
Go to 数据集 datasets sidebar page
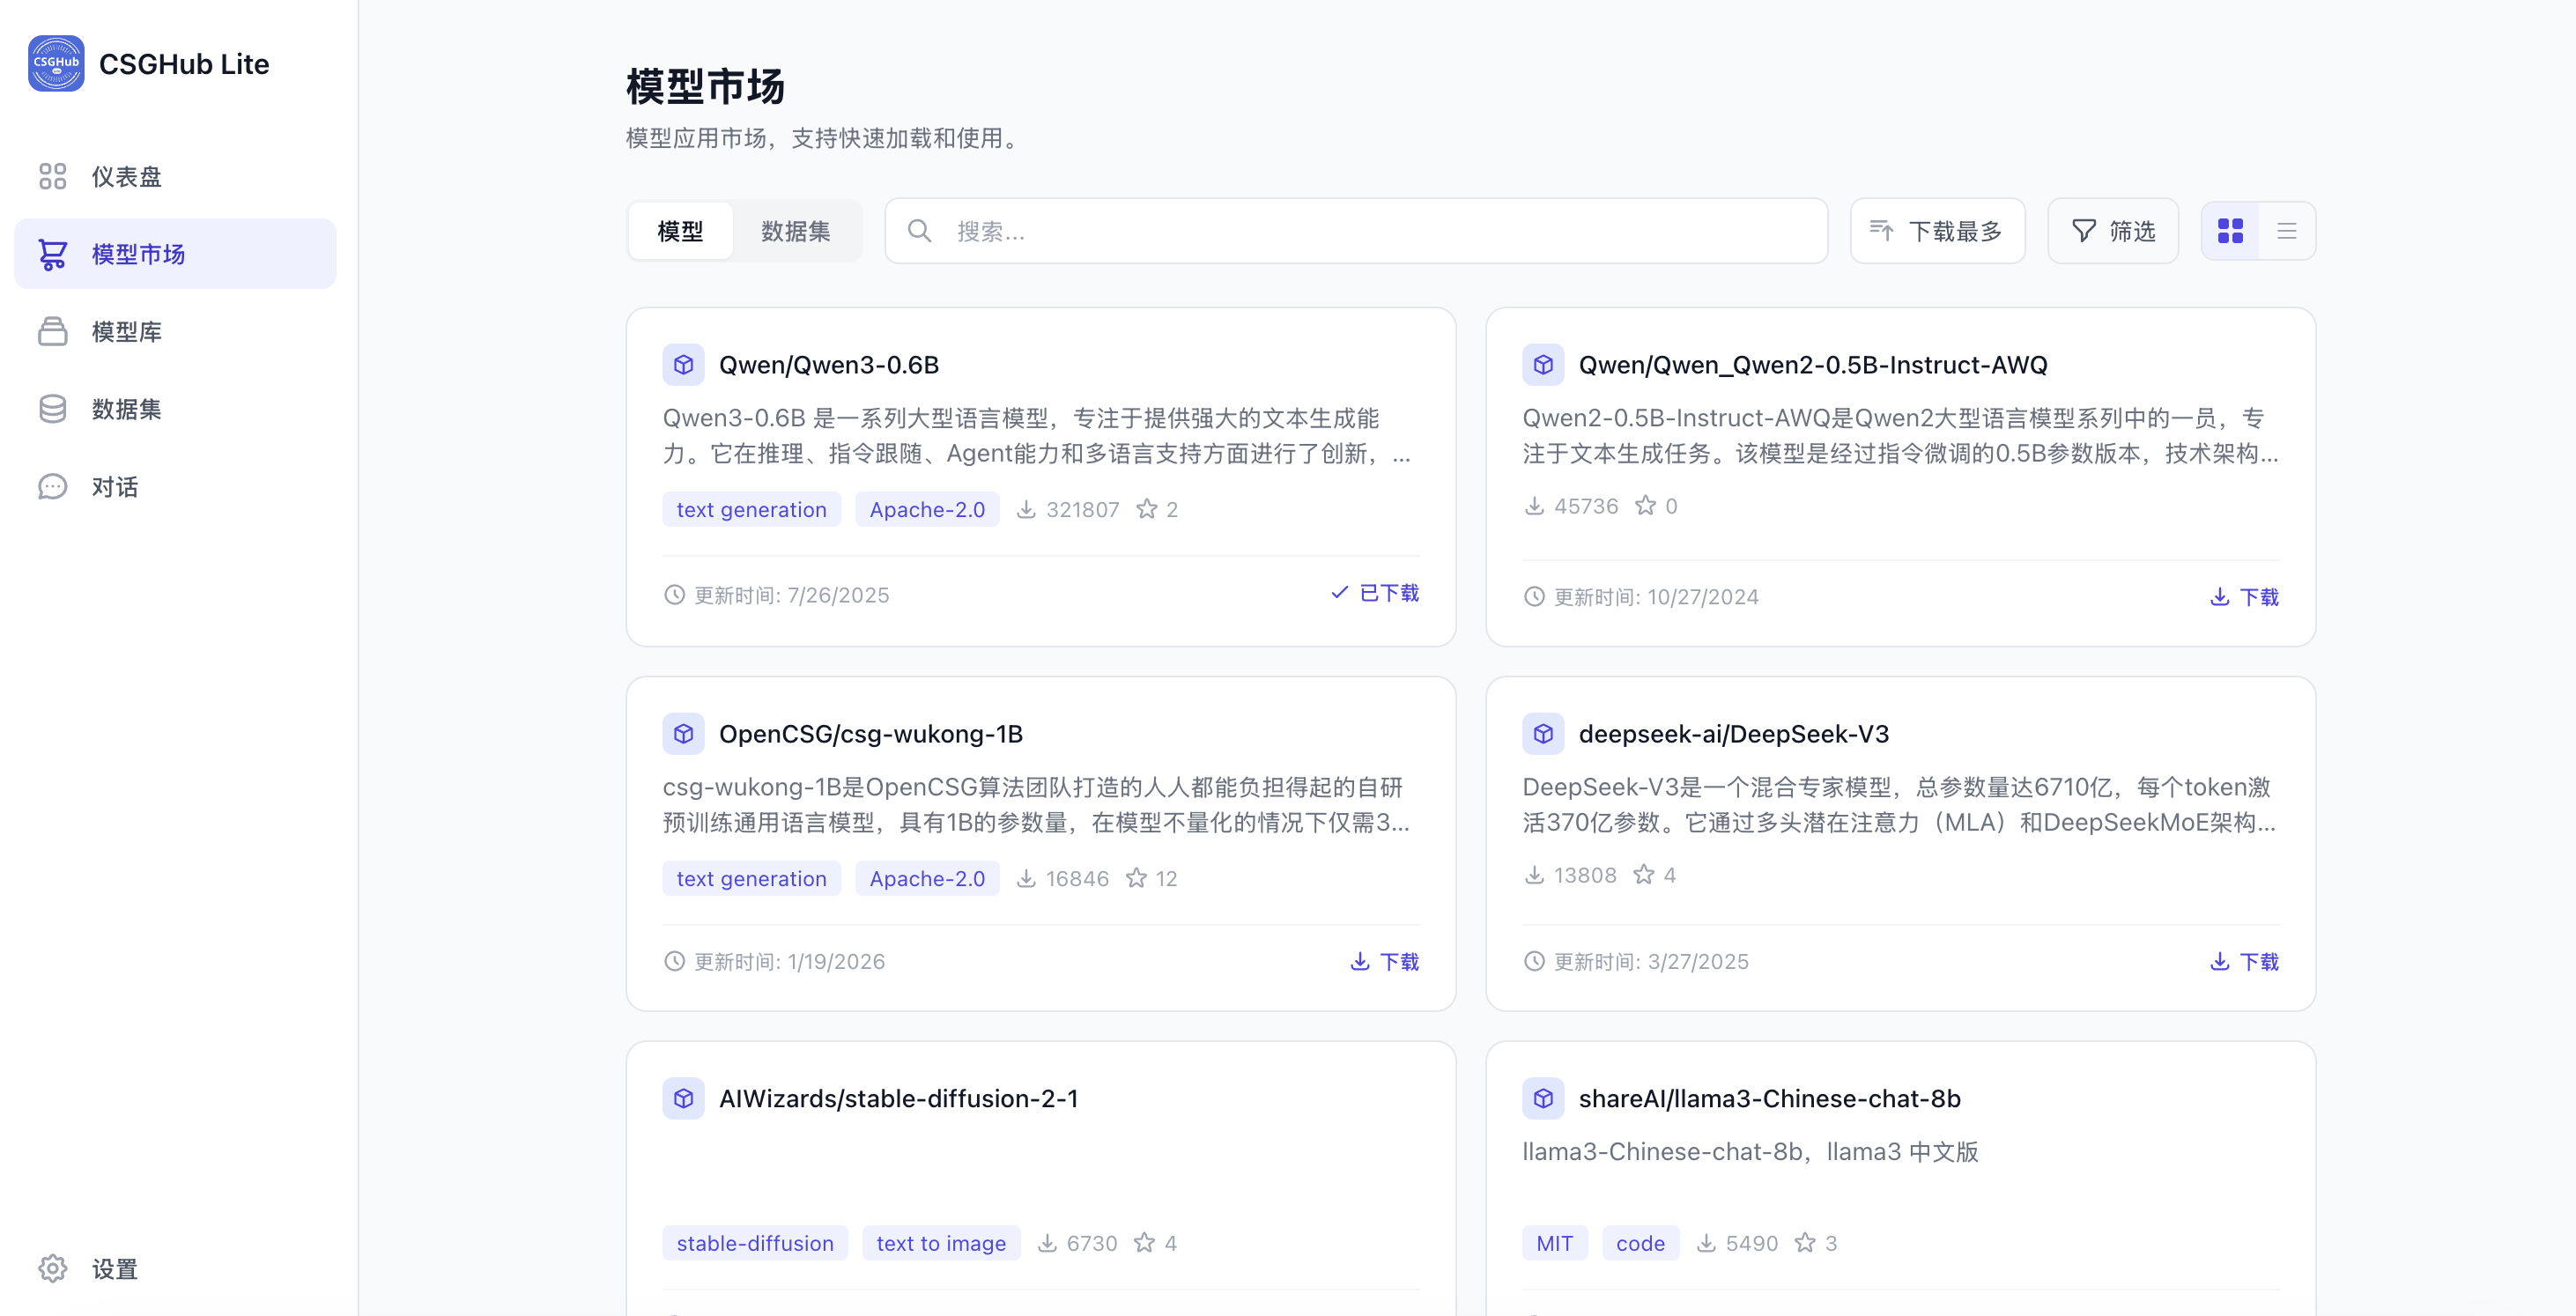[x=125, y=409]
